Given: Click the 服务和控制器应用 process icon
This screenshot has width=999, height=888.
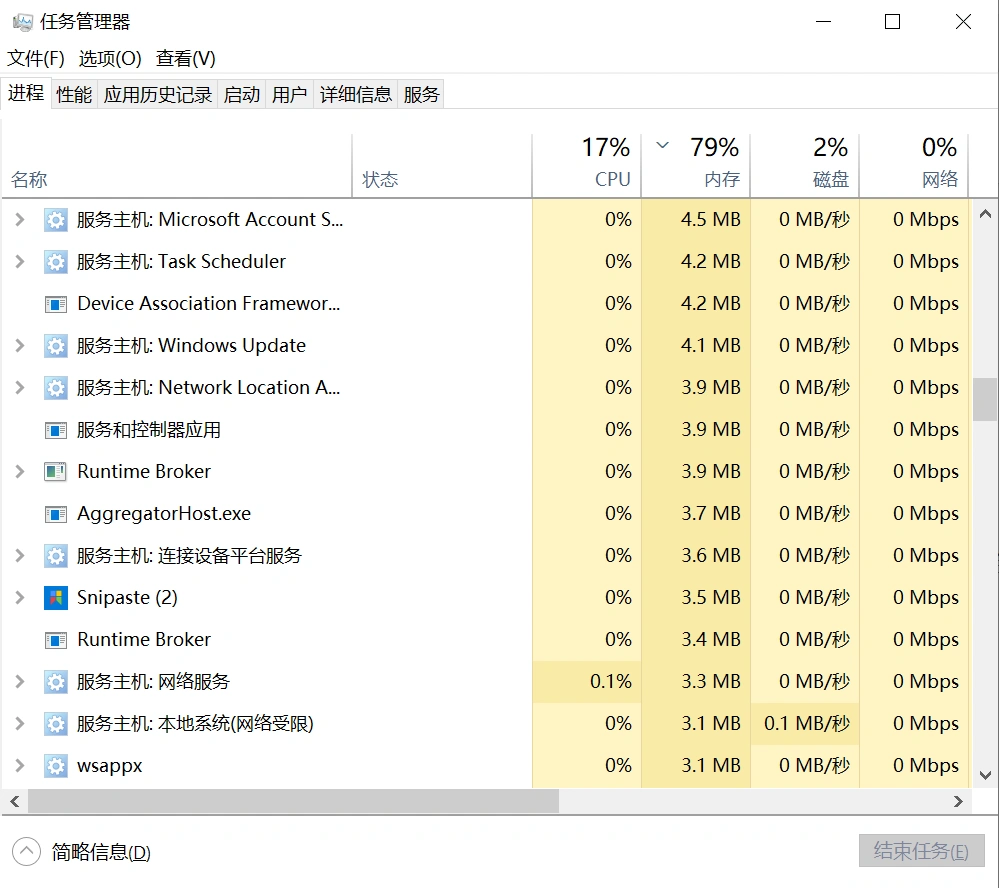Looking at the screenshot, I should [x=55, y=429].
